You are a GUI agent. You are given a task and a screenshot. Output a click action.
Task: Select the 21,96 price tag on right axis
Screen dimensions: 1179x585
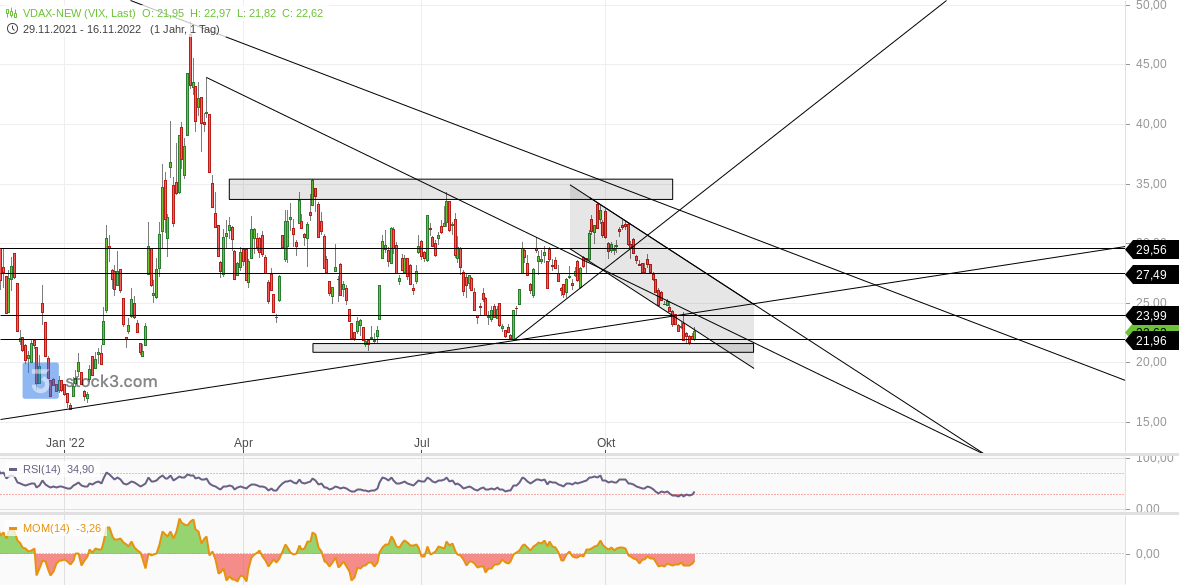click(x=1152, y=341)
